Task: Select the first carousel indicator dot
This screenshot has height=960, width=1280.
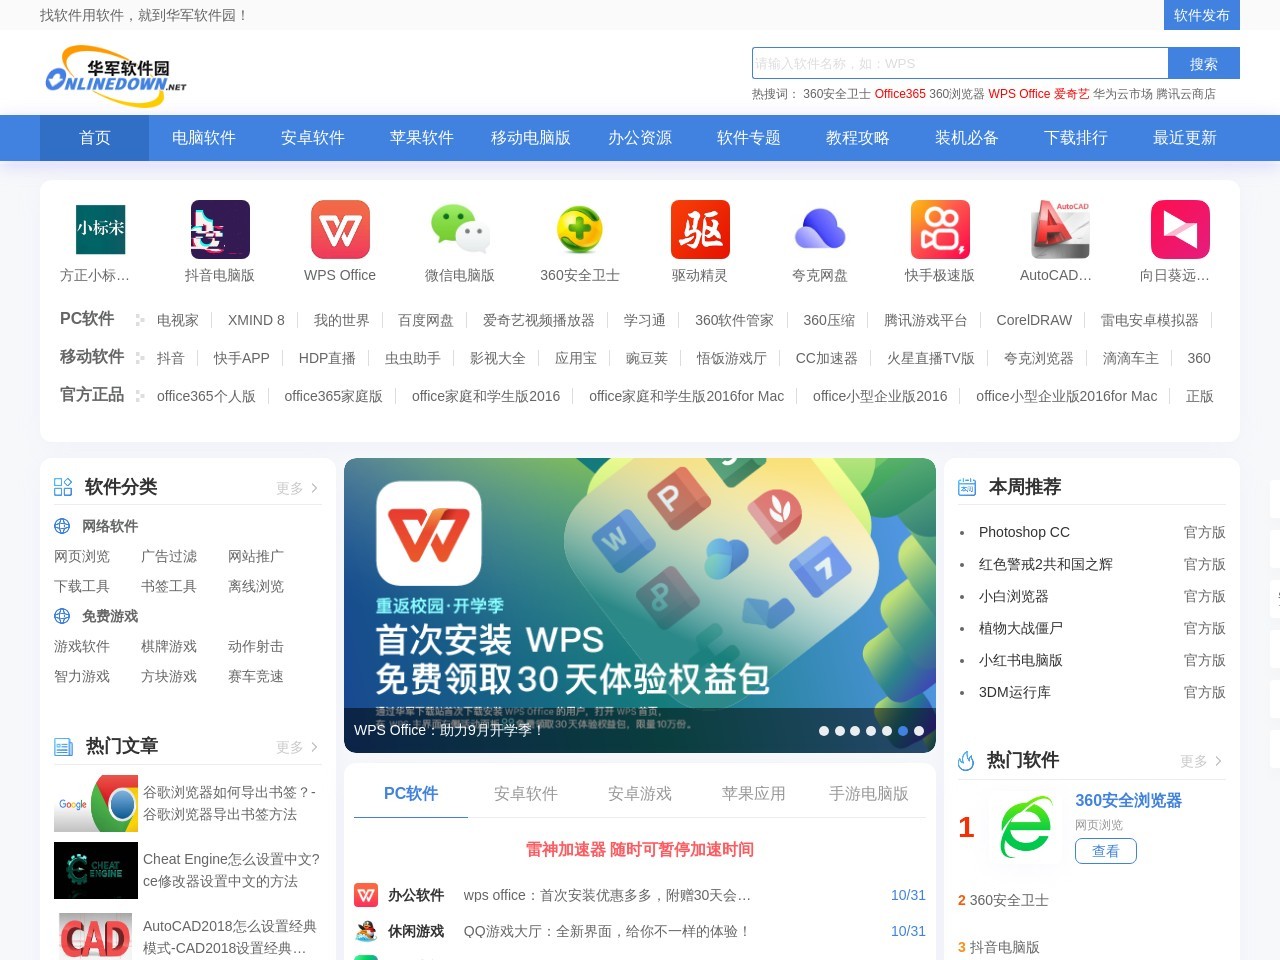Action: point(824,731)
